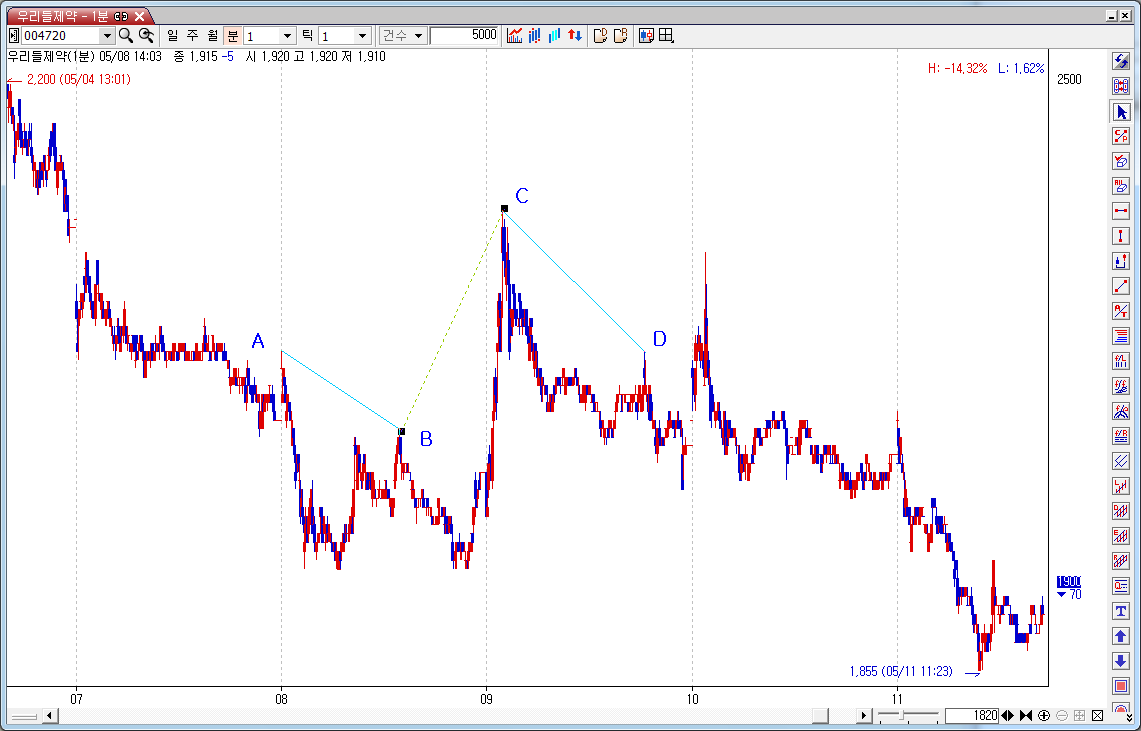Open the stock code 004720 dropdown
1141x731 pixels.
click(107, 36)
